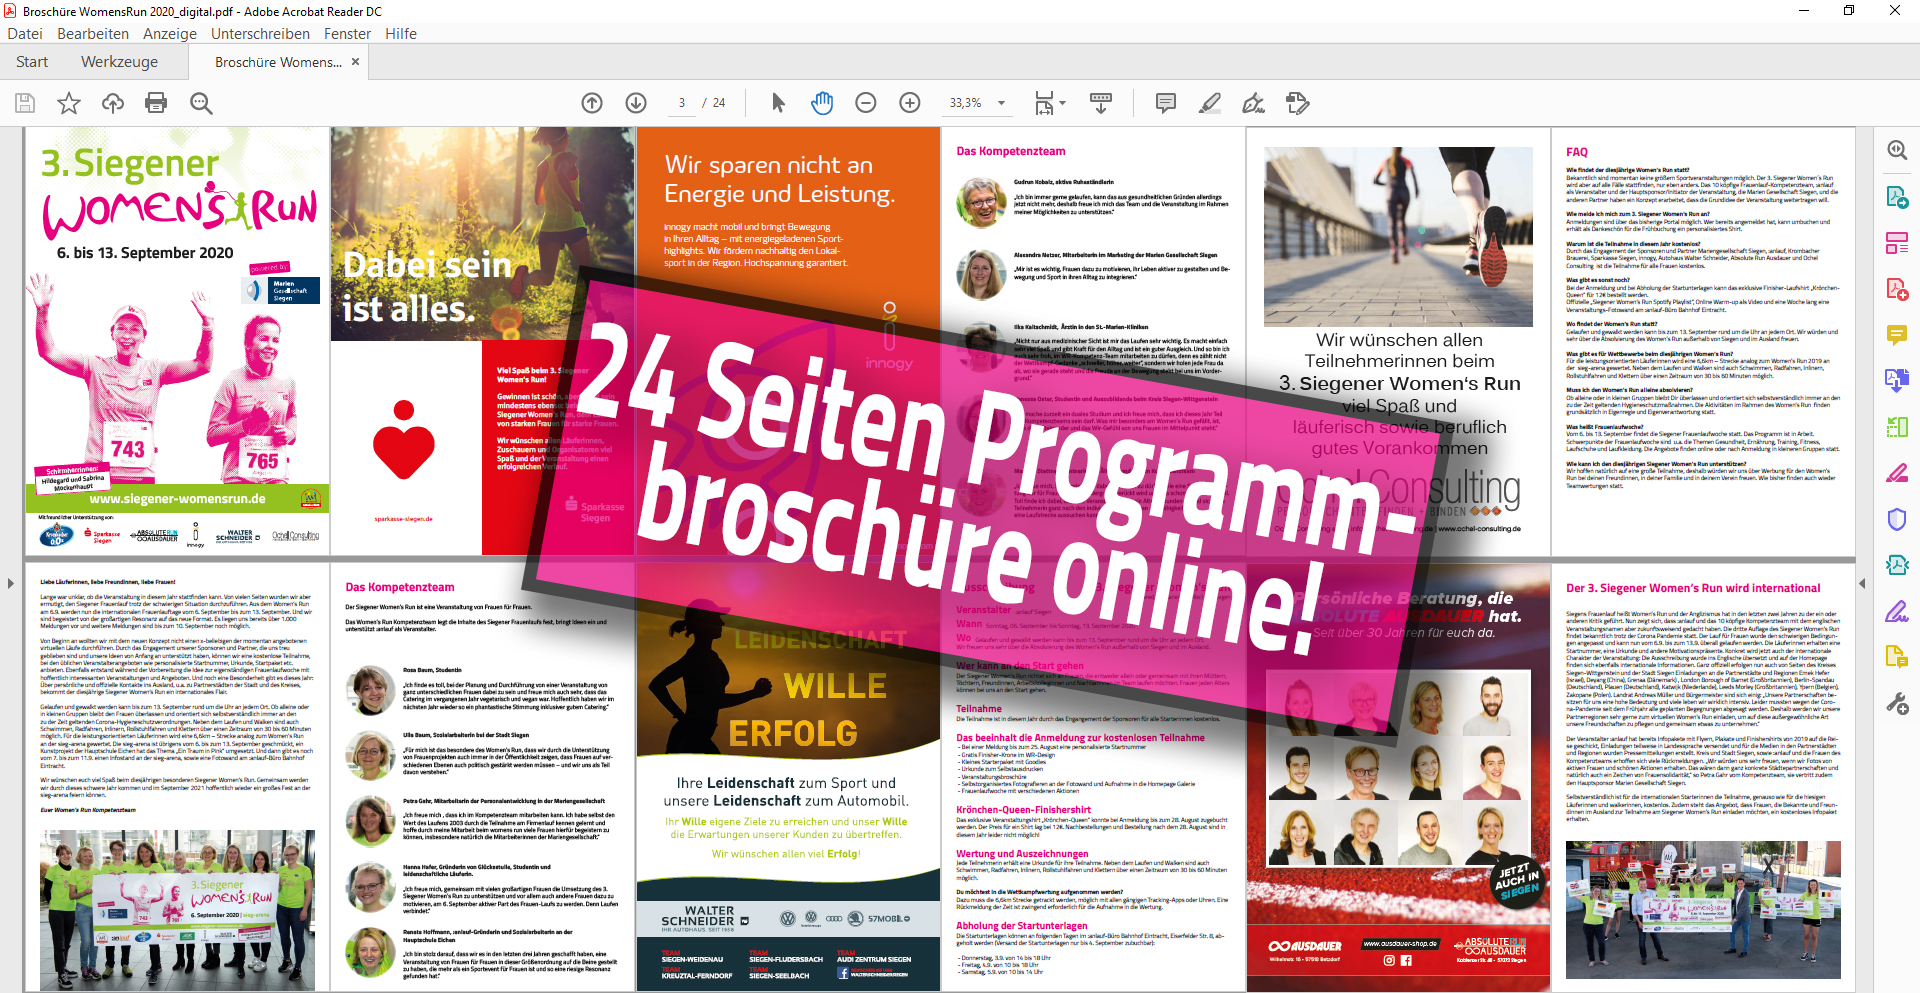Click the Stamp tool icon

[x=1297, y=103]
